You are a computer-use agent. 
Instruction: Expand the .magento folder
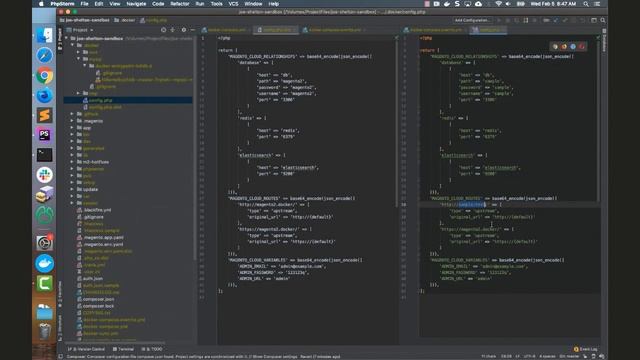(72, 121)
